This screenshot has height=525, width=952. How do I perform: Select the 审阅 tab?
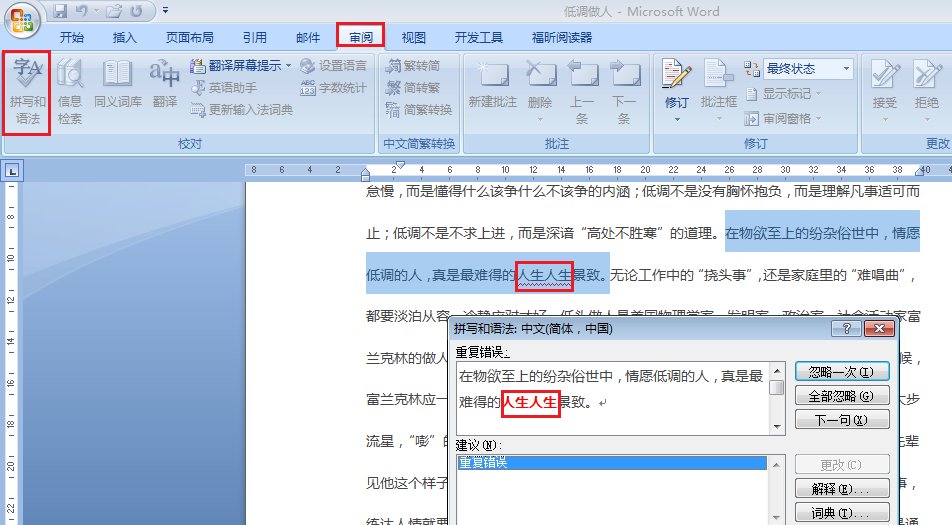pyautogui.click(x=361, y=36)
